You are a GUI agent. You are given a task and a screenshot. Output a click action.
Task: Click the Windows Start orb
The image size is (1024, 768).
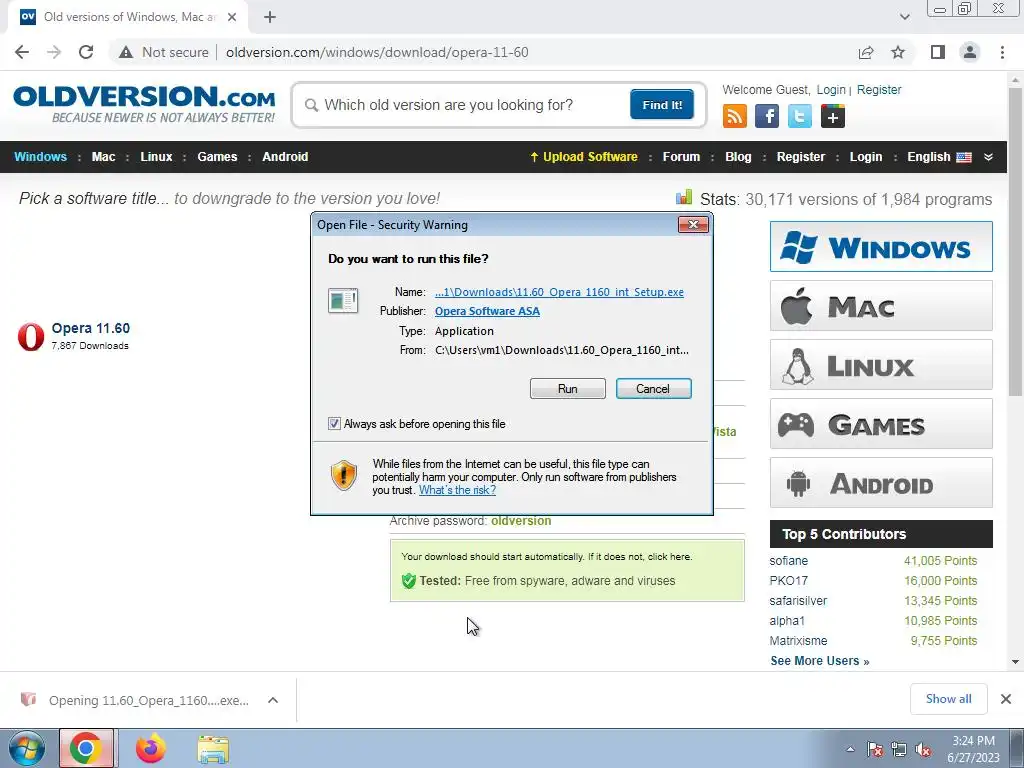coord(26,748)
